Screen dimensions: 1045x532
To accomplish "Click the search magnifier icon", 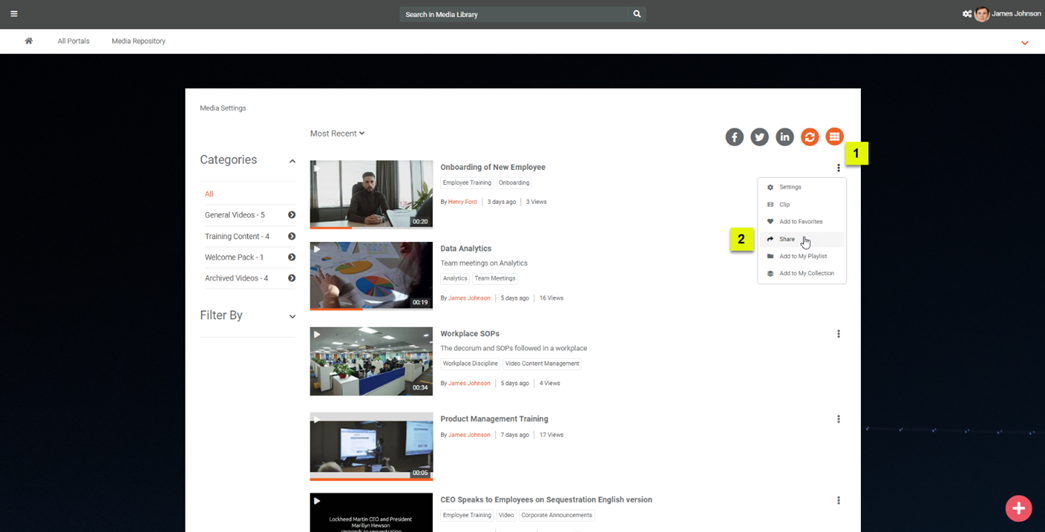I will coord(637,14).
